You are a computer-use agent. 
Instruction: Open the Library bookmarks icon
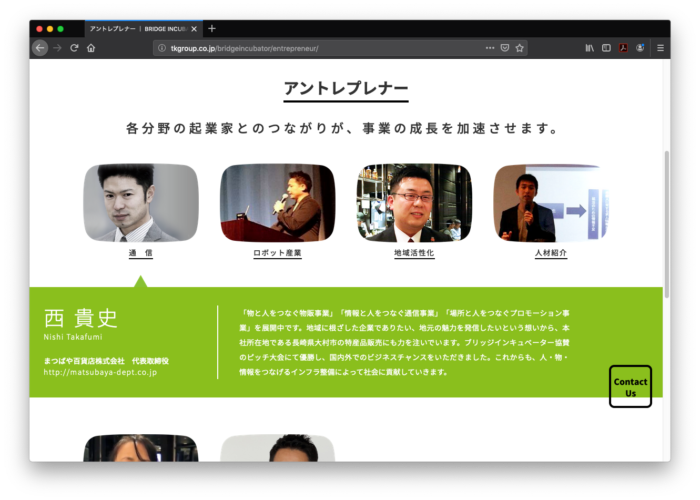pos(590,48)
